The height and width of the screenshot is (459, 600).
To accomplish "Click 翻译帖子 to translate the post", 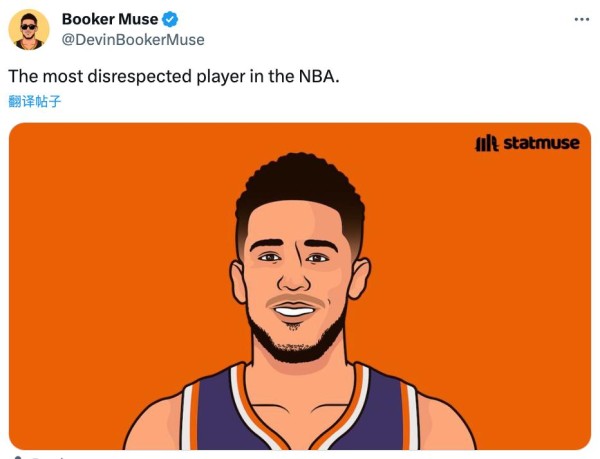I will (34, 101).
